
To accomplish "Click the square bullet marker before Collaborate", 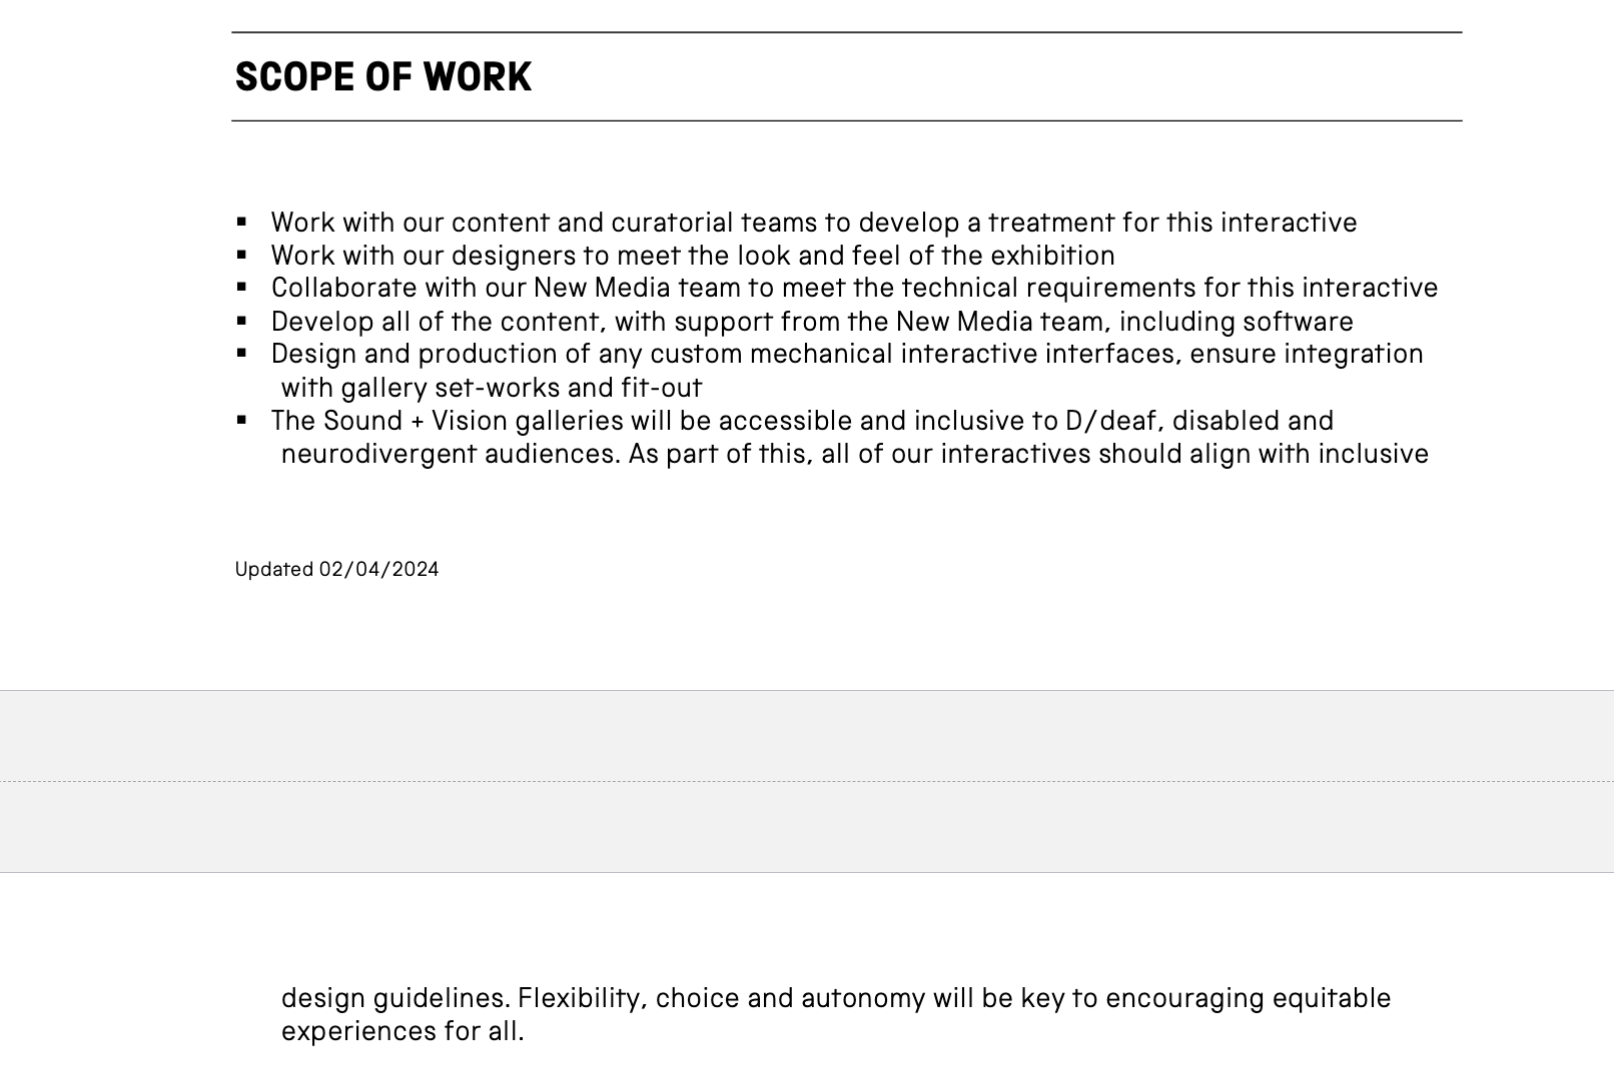I will pyautogui.click(x=242, y=288).
